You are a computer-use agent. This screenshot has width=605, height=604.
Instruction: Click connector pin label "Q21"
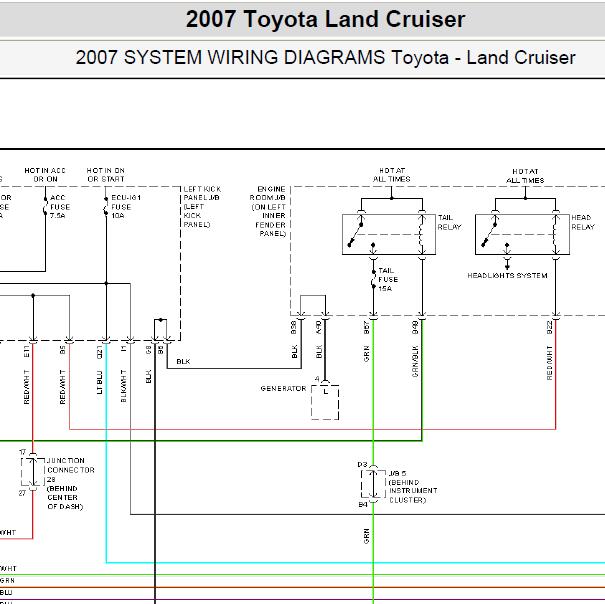[100, 352]
